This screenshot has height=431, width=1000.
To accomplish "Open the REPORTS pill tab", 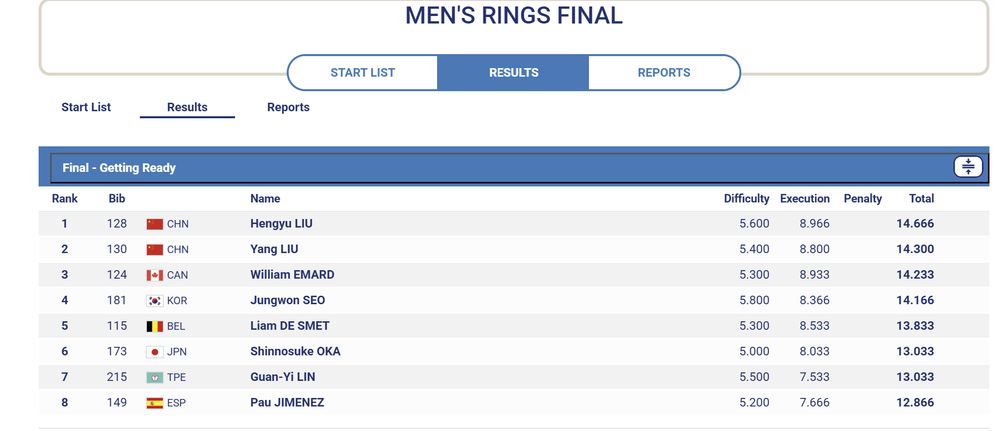I will (x=664, y=73).
